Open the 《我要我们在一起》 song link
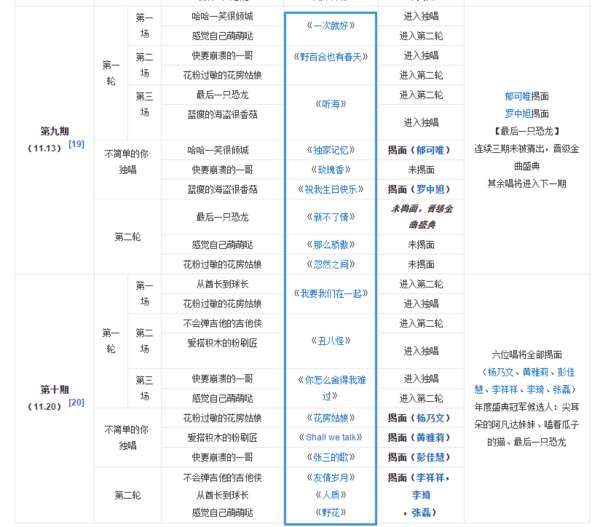This screenshot has height=527, width=600. (x=331, y=294)
